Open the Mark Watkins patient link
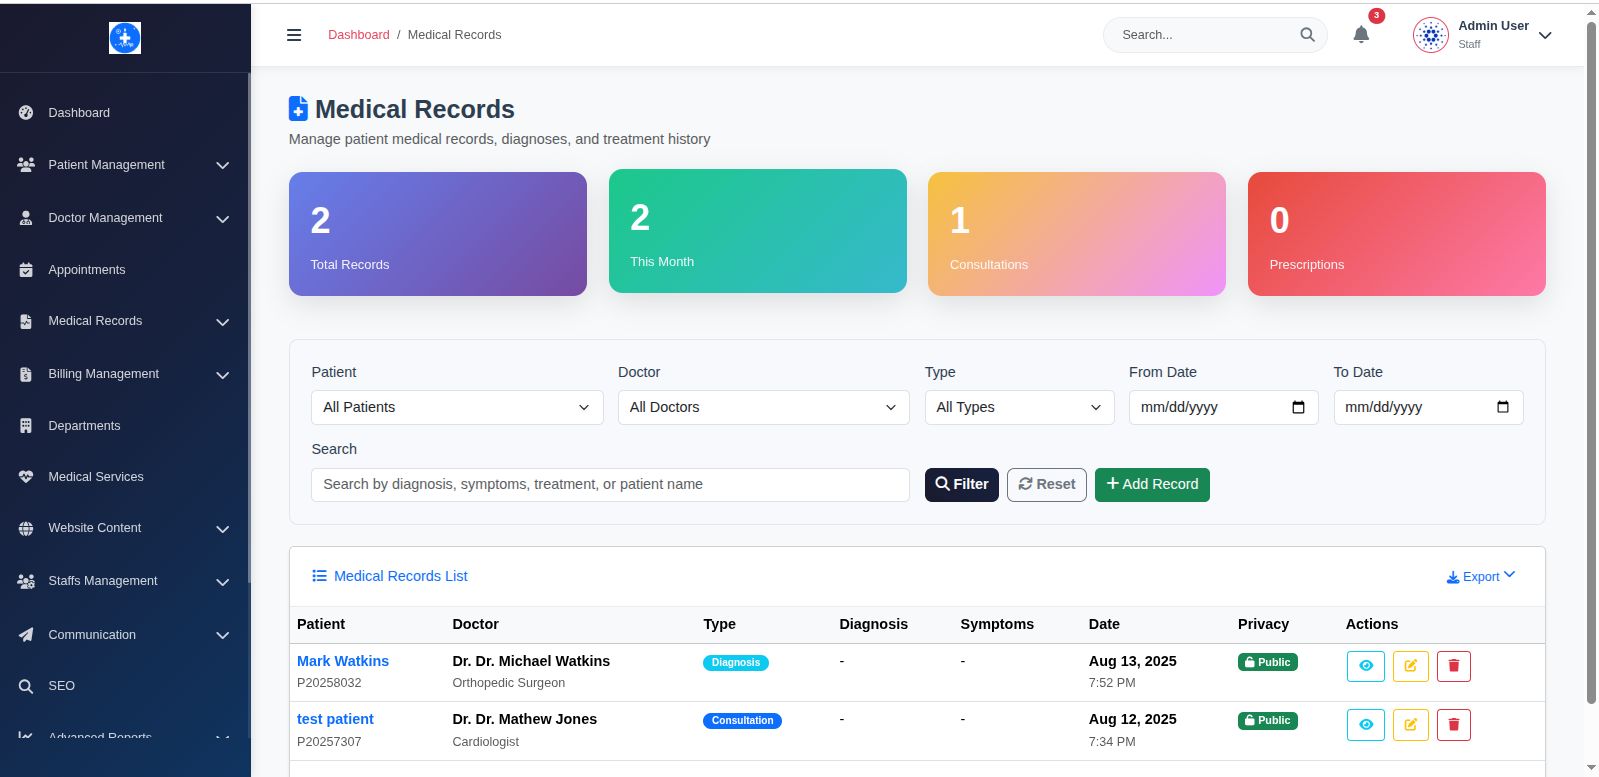This screenshot has width=1599, height=777. (343, 661)
